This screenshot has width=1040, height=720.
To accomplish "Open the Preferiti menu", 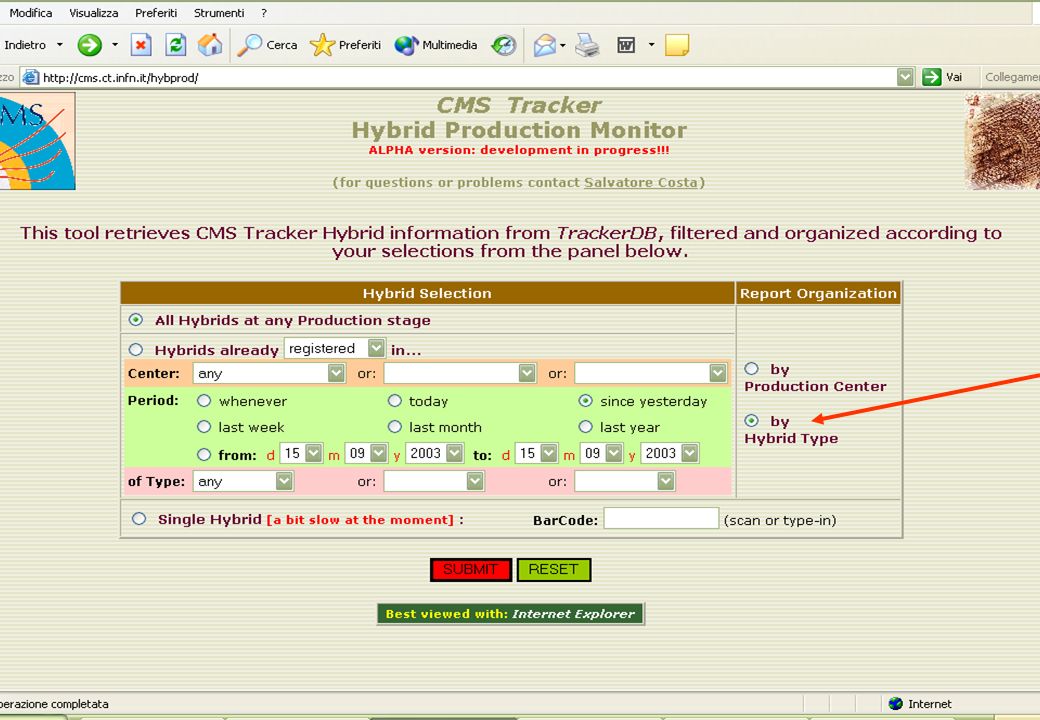I will click(156, 13).
